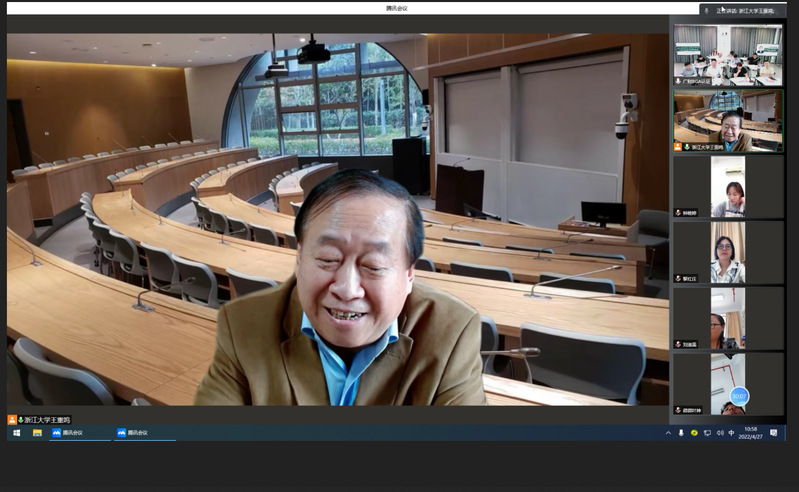Open File Explorer from the taskbar
The height and width of the screenshot is (492, 799).
point(37,433)
